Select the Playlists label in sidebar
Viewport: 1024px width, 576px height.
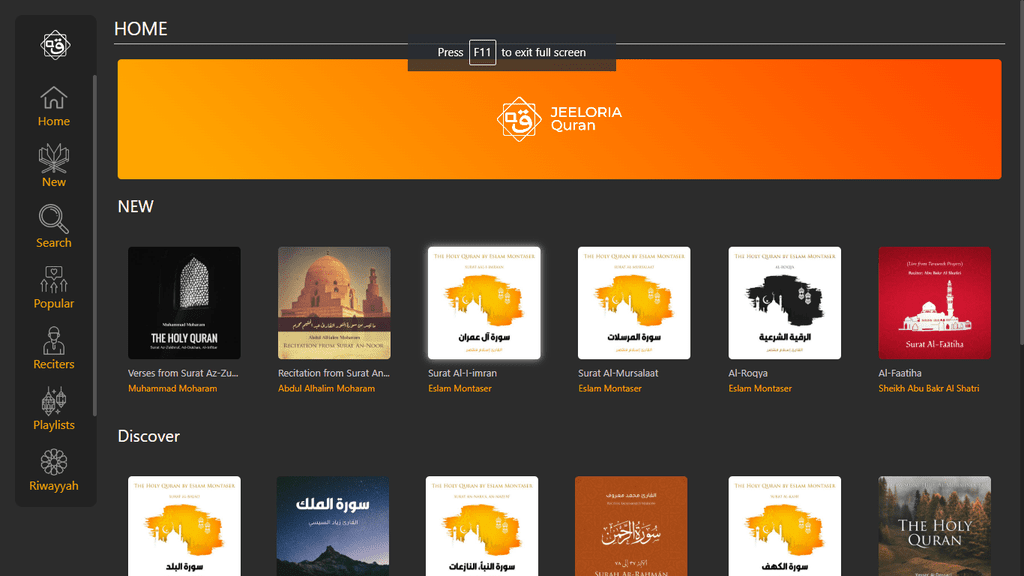[x=54, y=425]
